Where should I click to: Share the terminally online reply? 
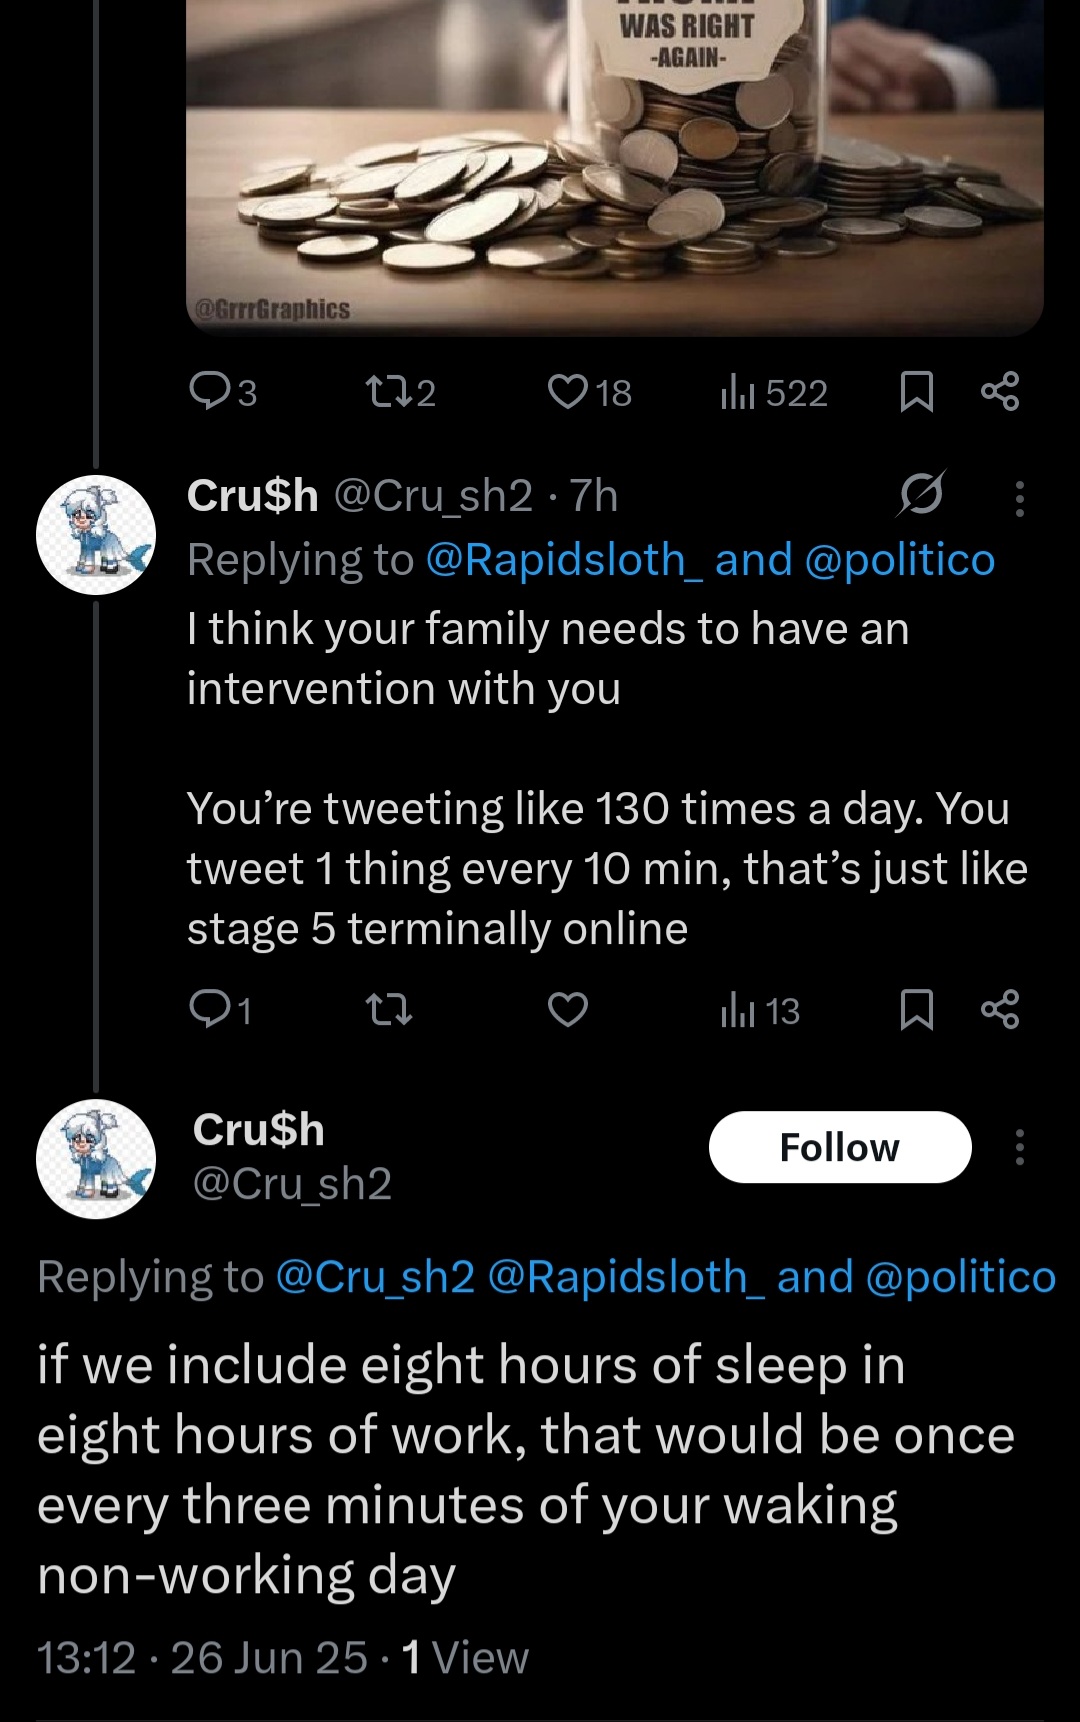pos(1000,1009)
